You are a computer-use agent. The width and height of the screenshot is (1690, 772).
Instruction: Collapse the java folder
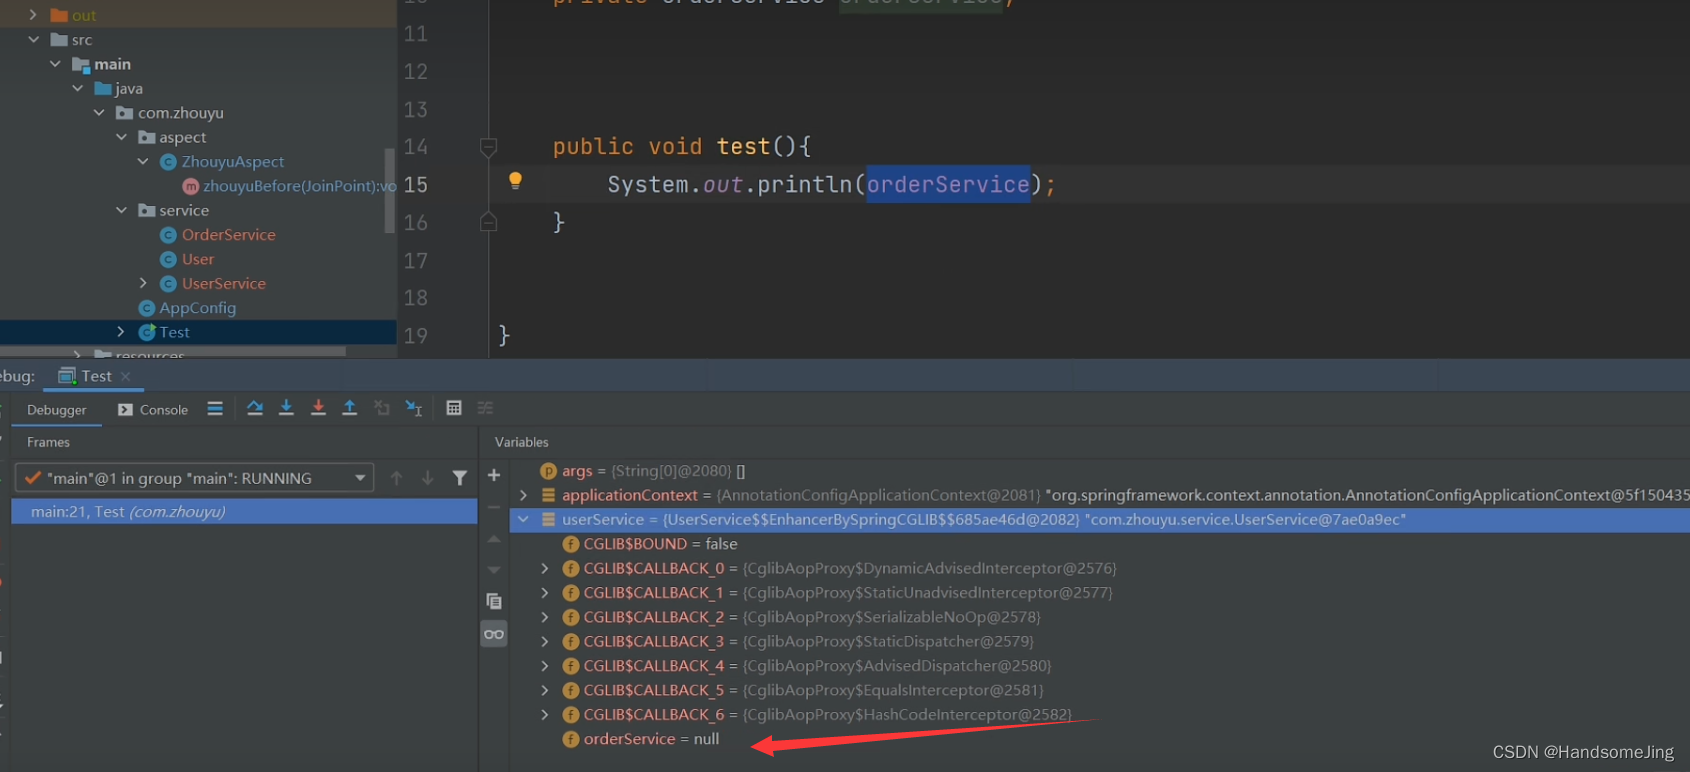(x=78, y=88)
